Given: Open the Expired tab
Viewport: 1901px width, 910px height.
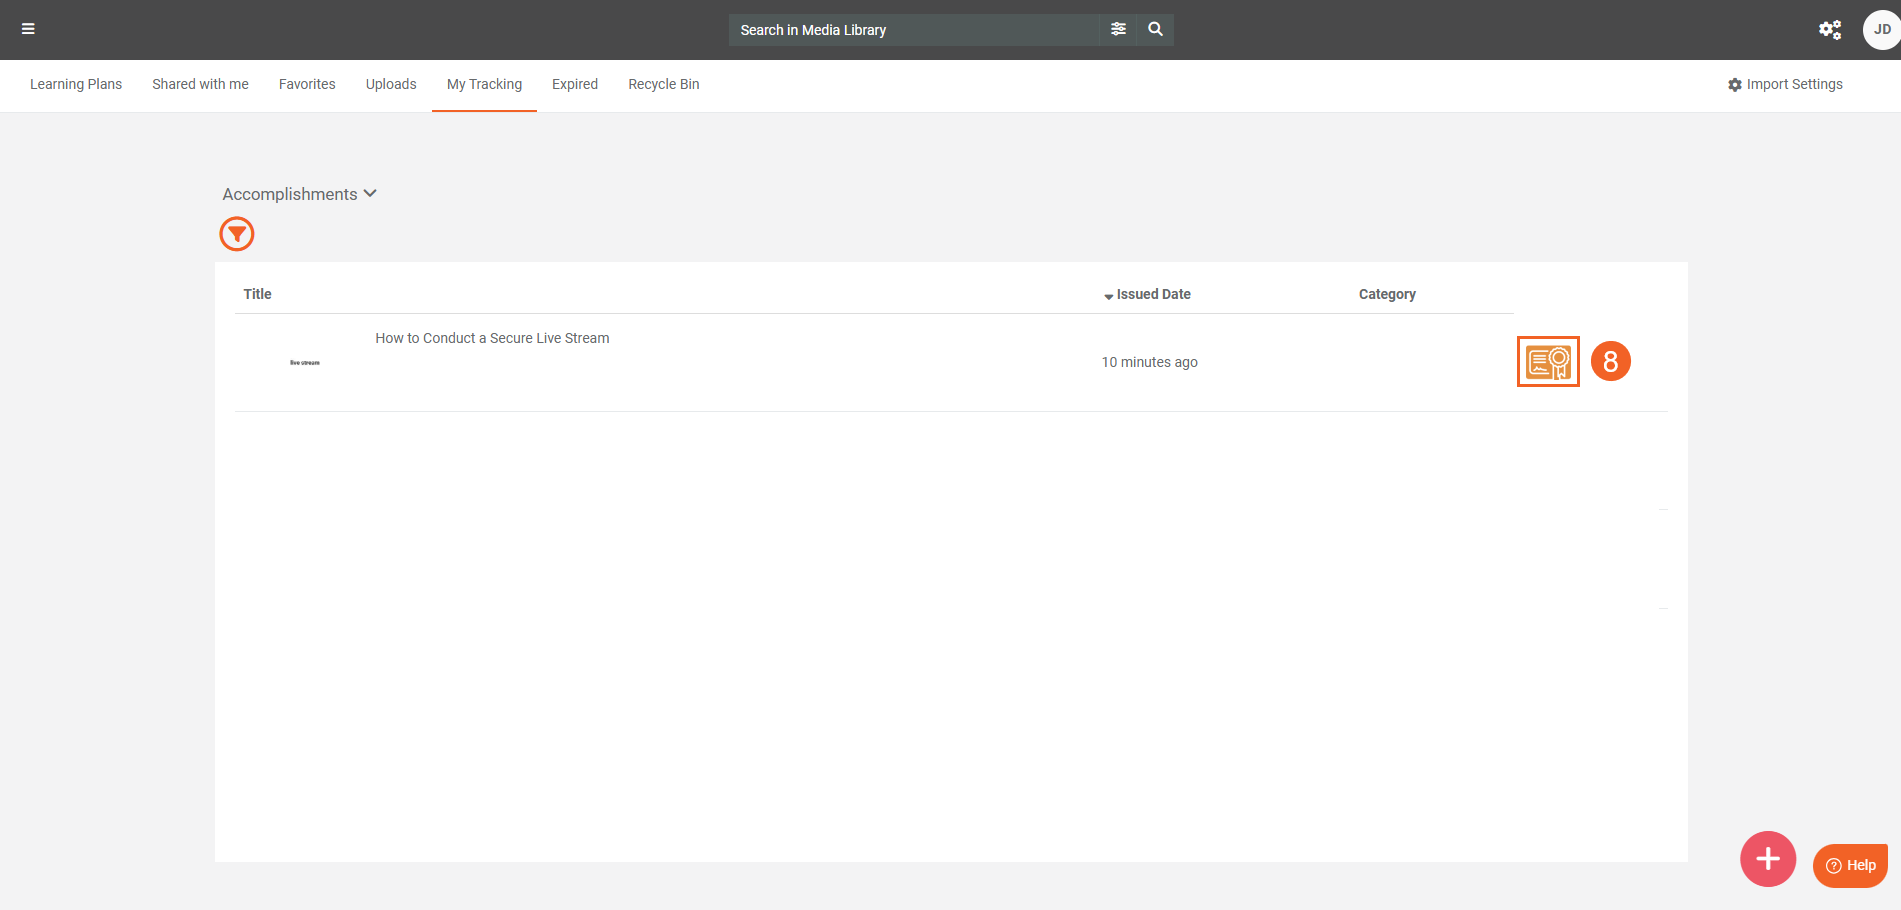Looking at the screenshot, I should click(x=575, y=84).
